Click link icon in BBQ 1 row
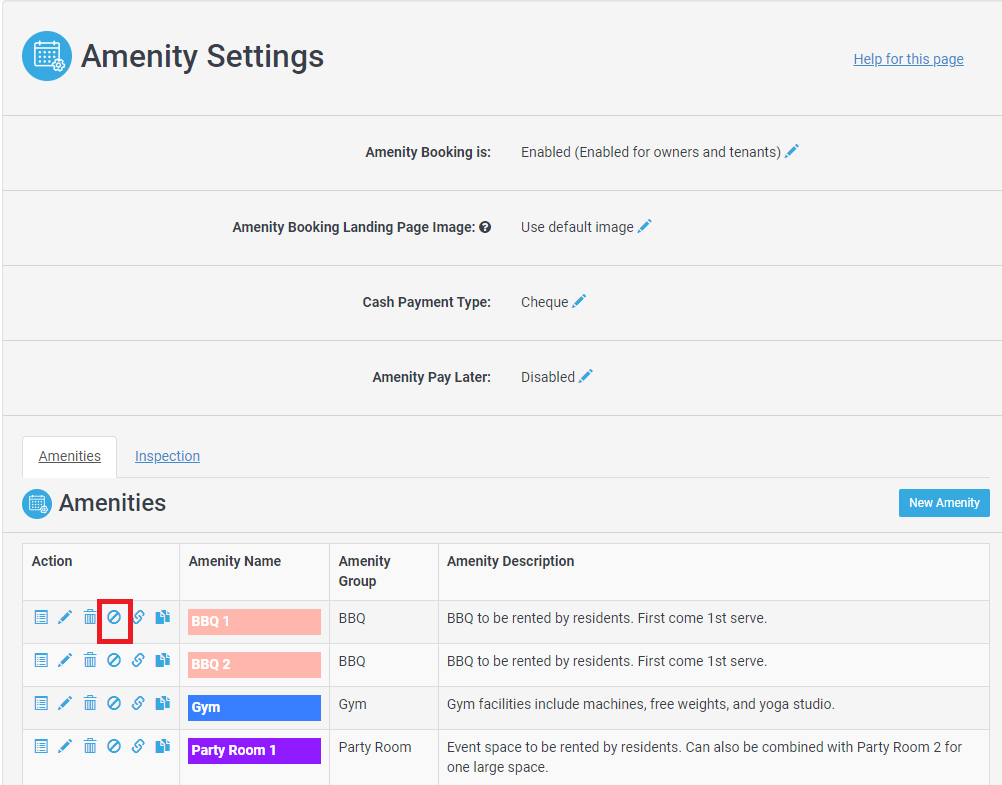Screen dimensions: 1002x785 [x=138, y=618]
